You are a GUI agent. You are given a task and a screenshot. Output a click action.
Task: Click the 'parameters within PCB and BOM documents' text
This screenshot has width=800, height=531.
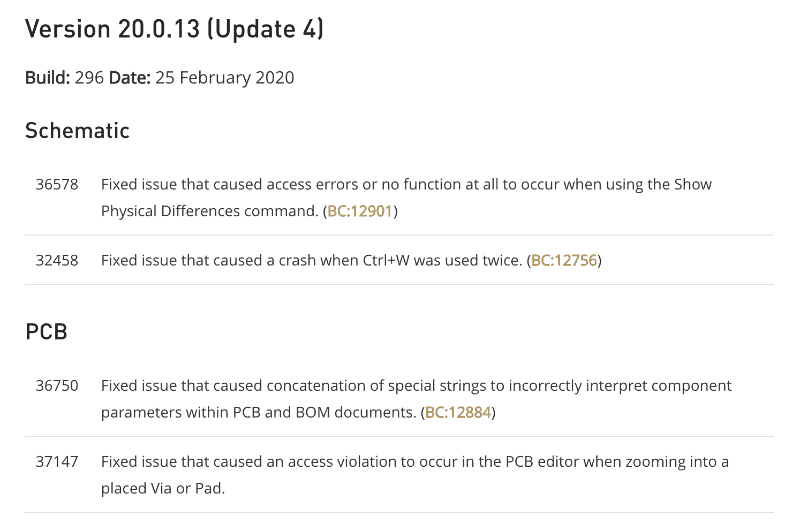click(259, 412)
